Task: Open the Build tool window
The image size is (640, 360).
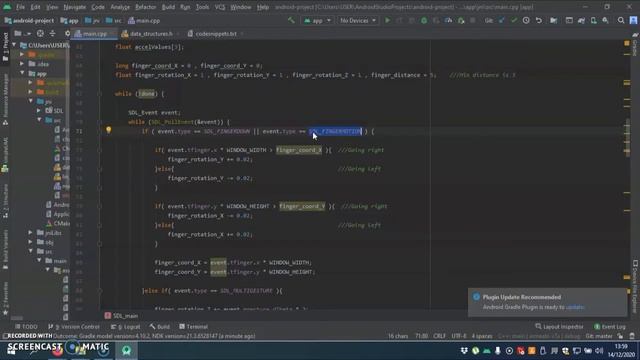Action: (160, 327)
